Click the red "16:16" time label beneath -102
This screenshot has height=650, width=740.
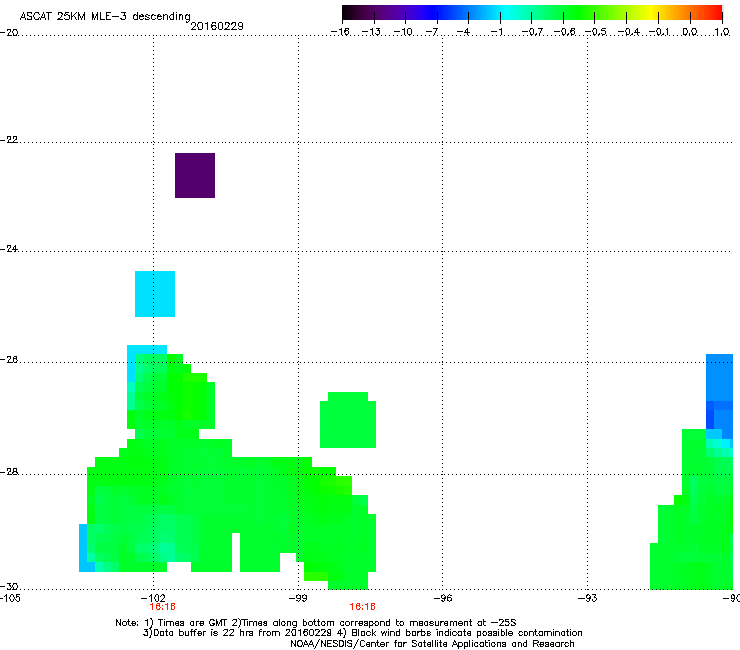coord(162,607)
